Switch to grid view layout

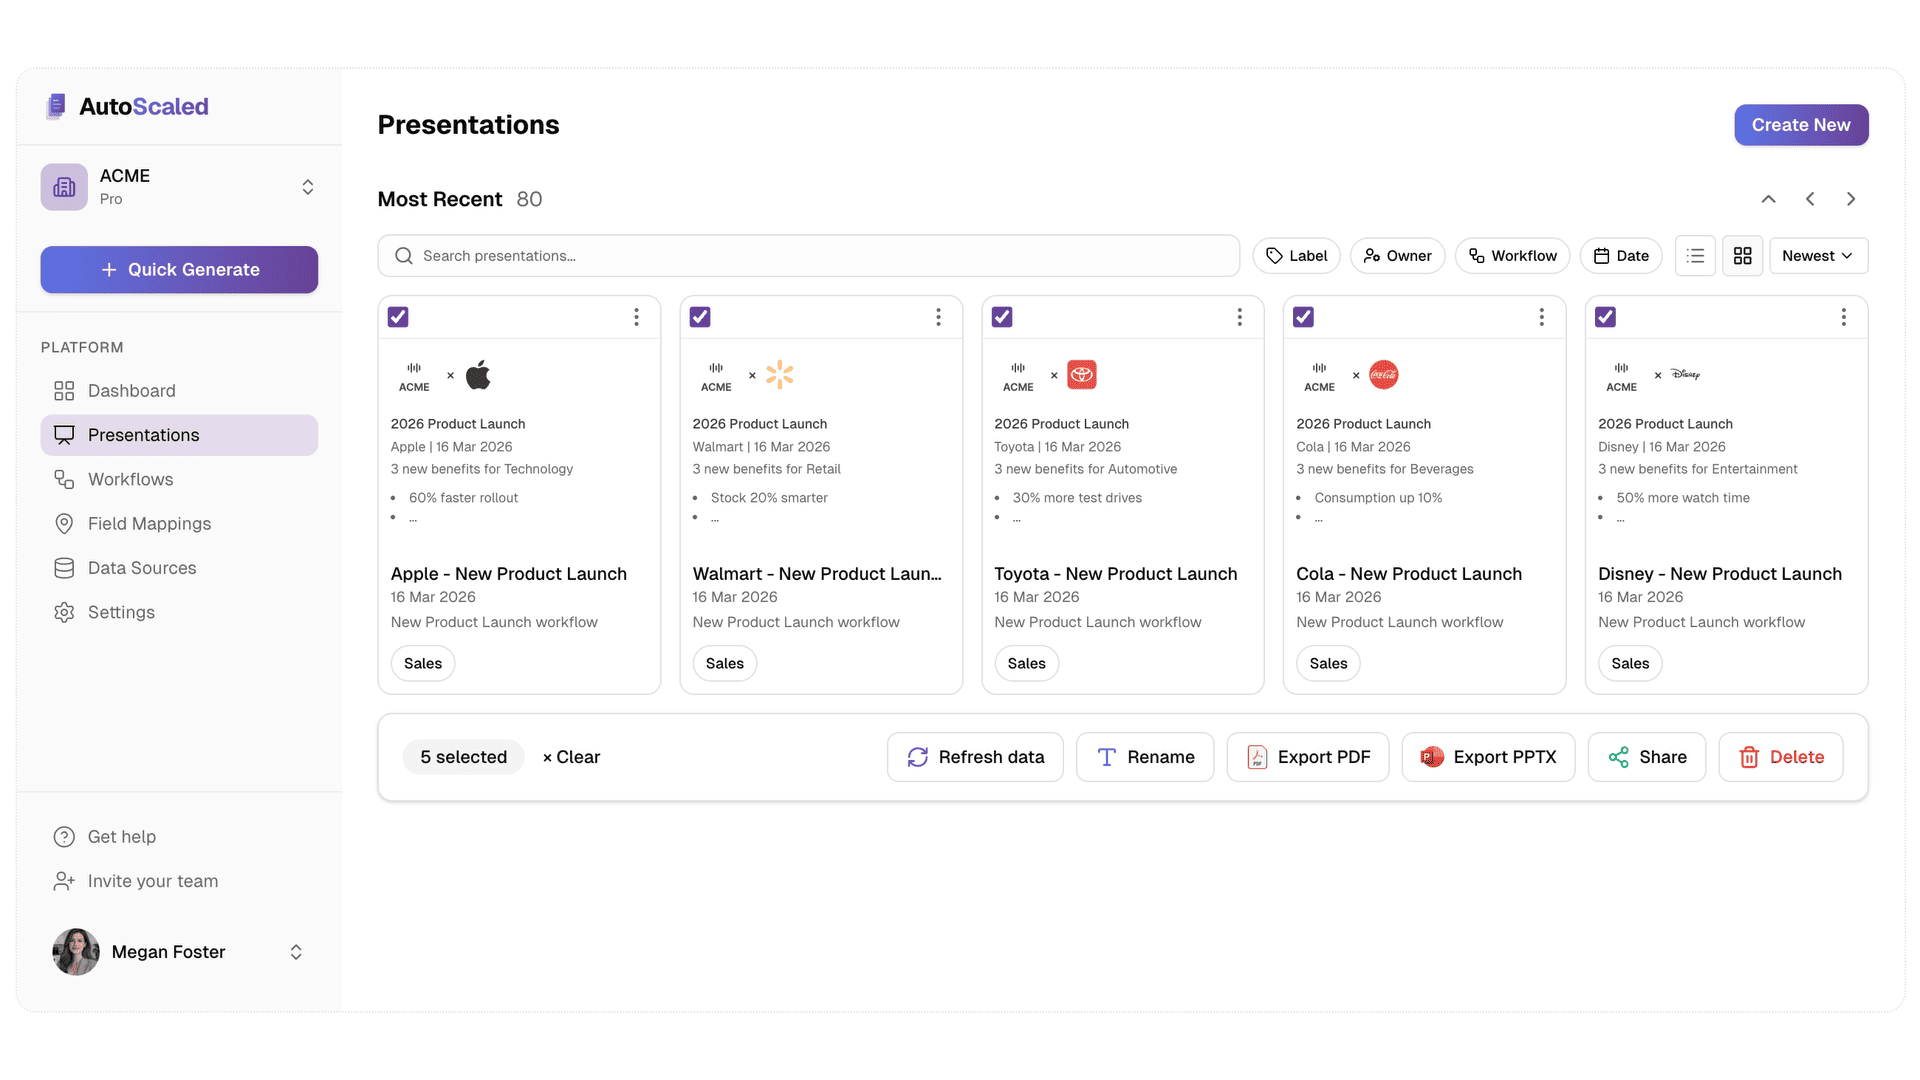tap(1742, 256)
